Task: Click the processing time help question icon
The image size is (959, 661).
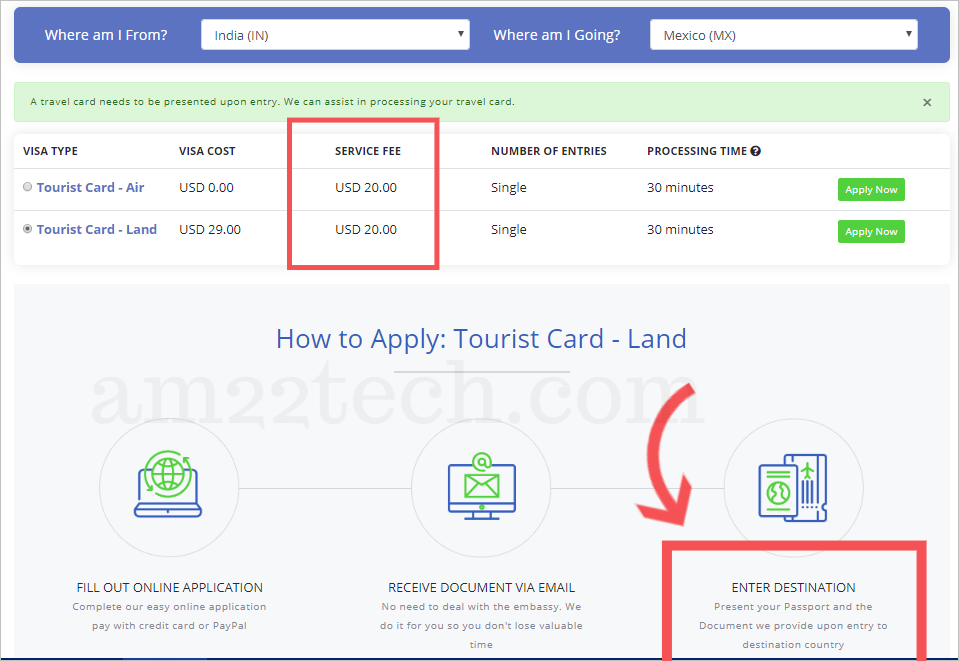Action: 756,151
